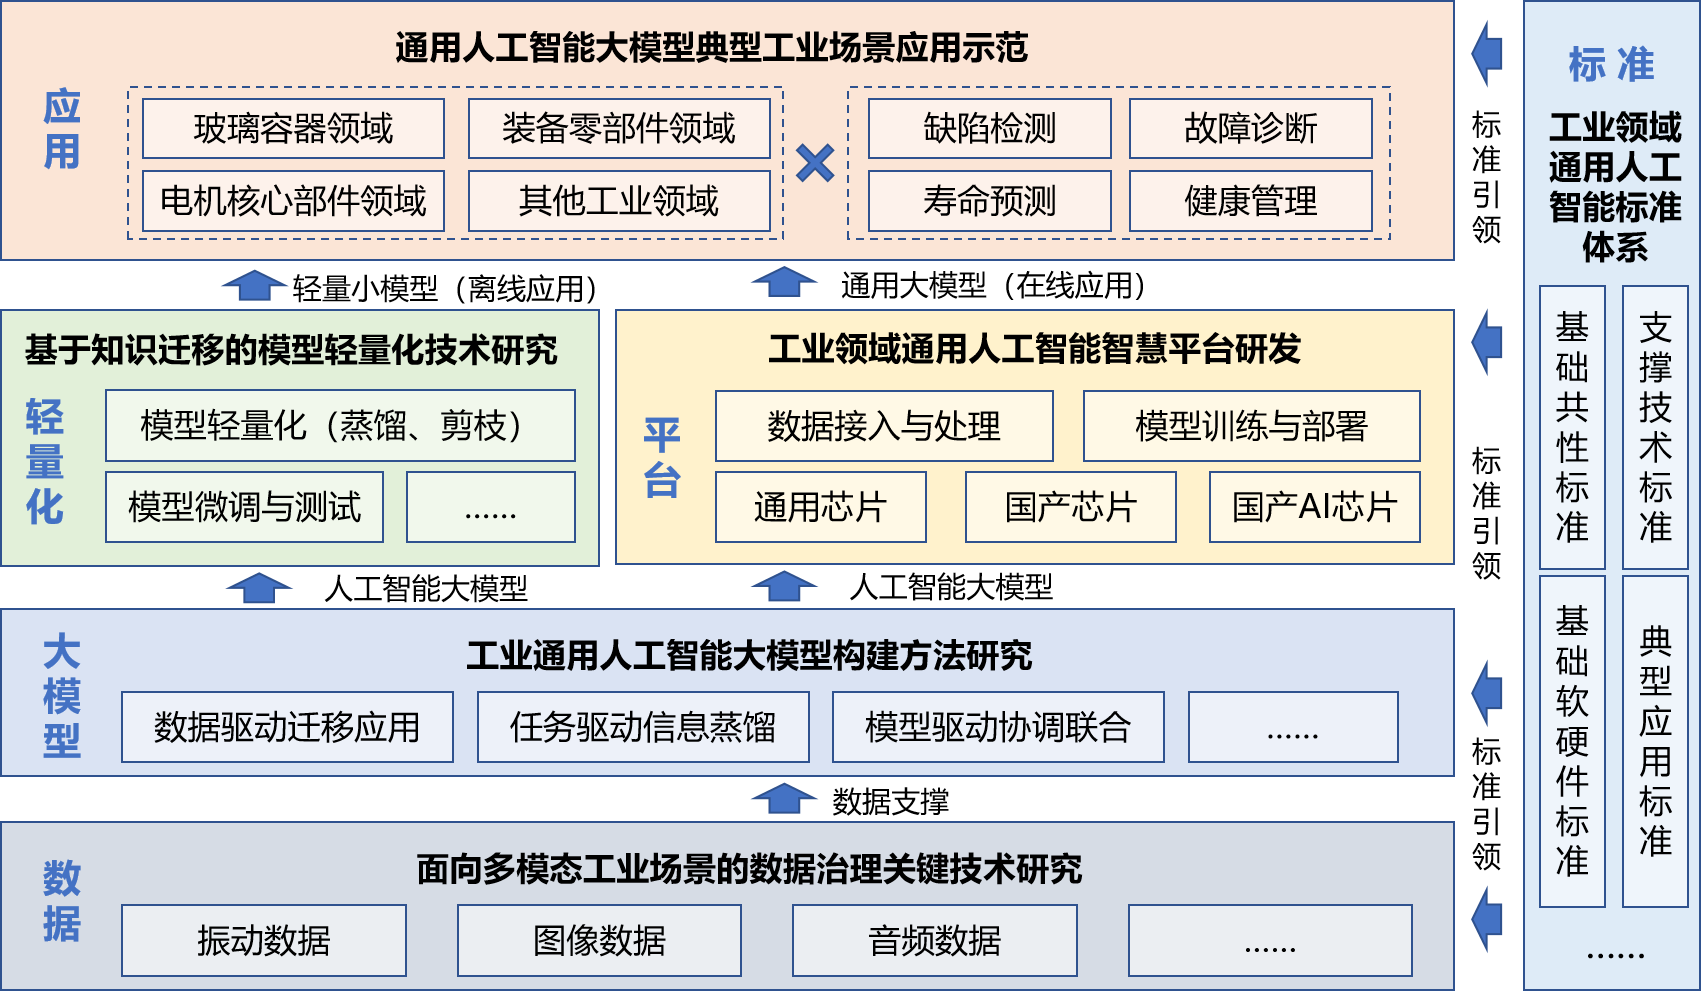The width and height of the screenshot is (1704, 991).
Task: Expand the …… item in 大模型 row
Action: tap(1292, 727)
